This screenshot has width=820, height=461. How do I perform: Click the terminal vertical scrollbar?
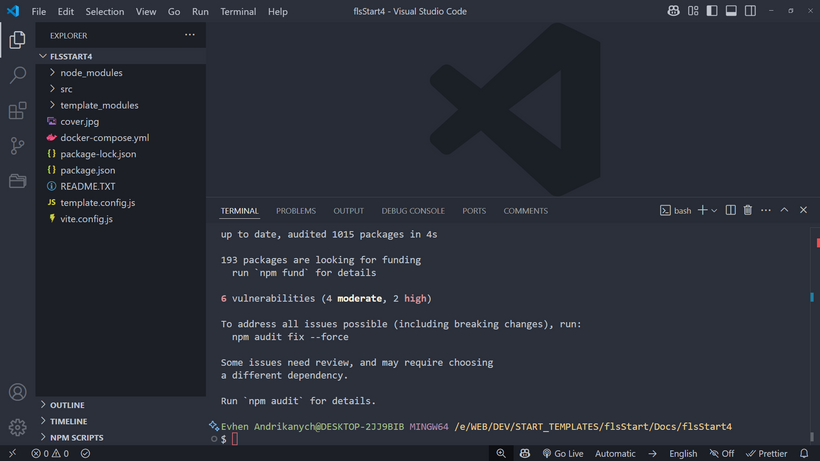(x=812, y=298)
